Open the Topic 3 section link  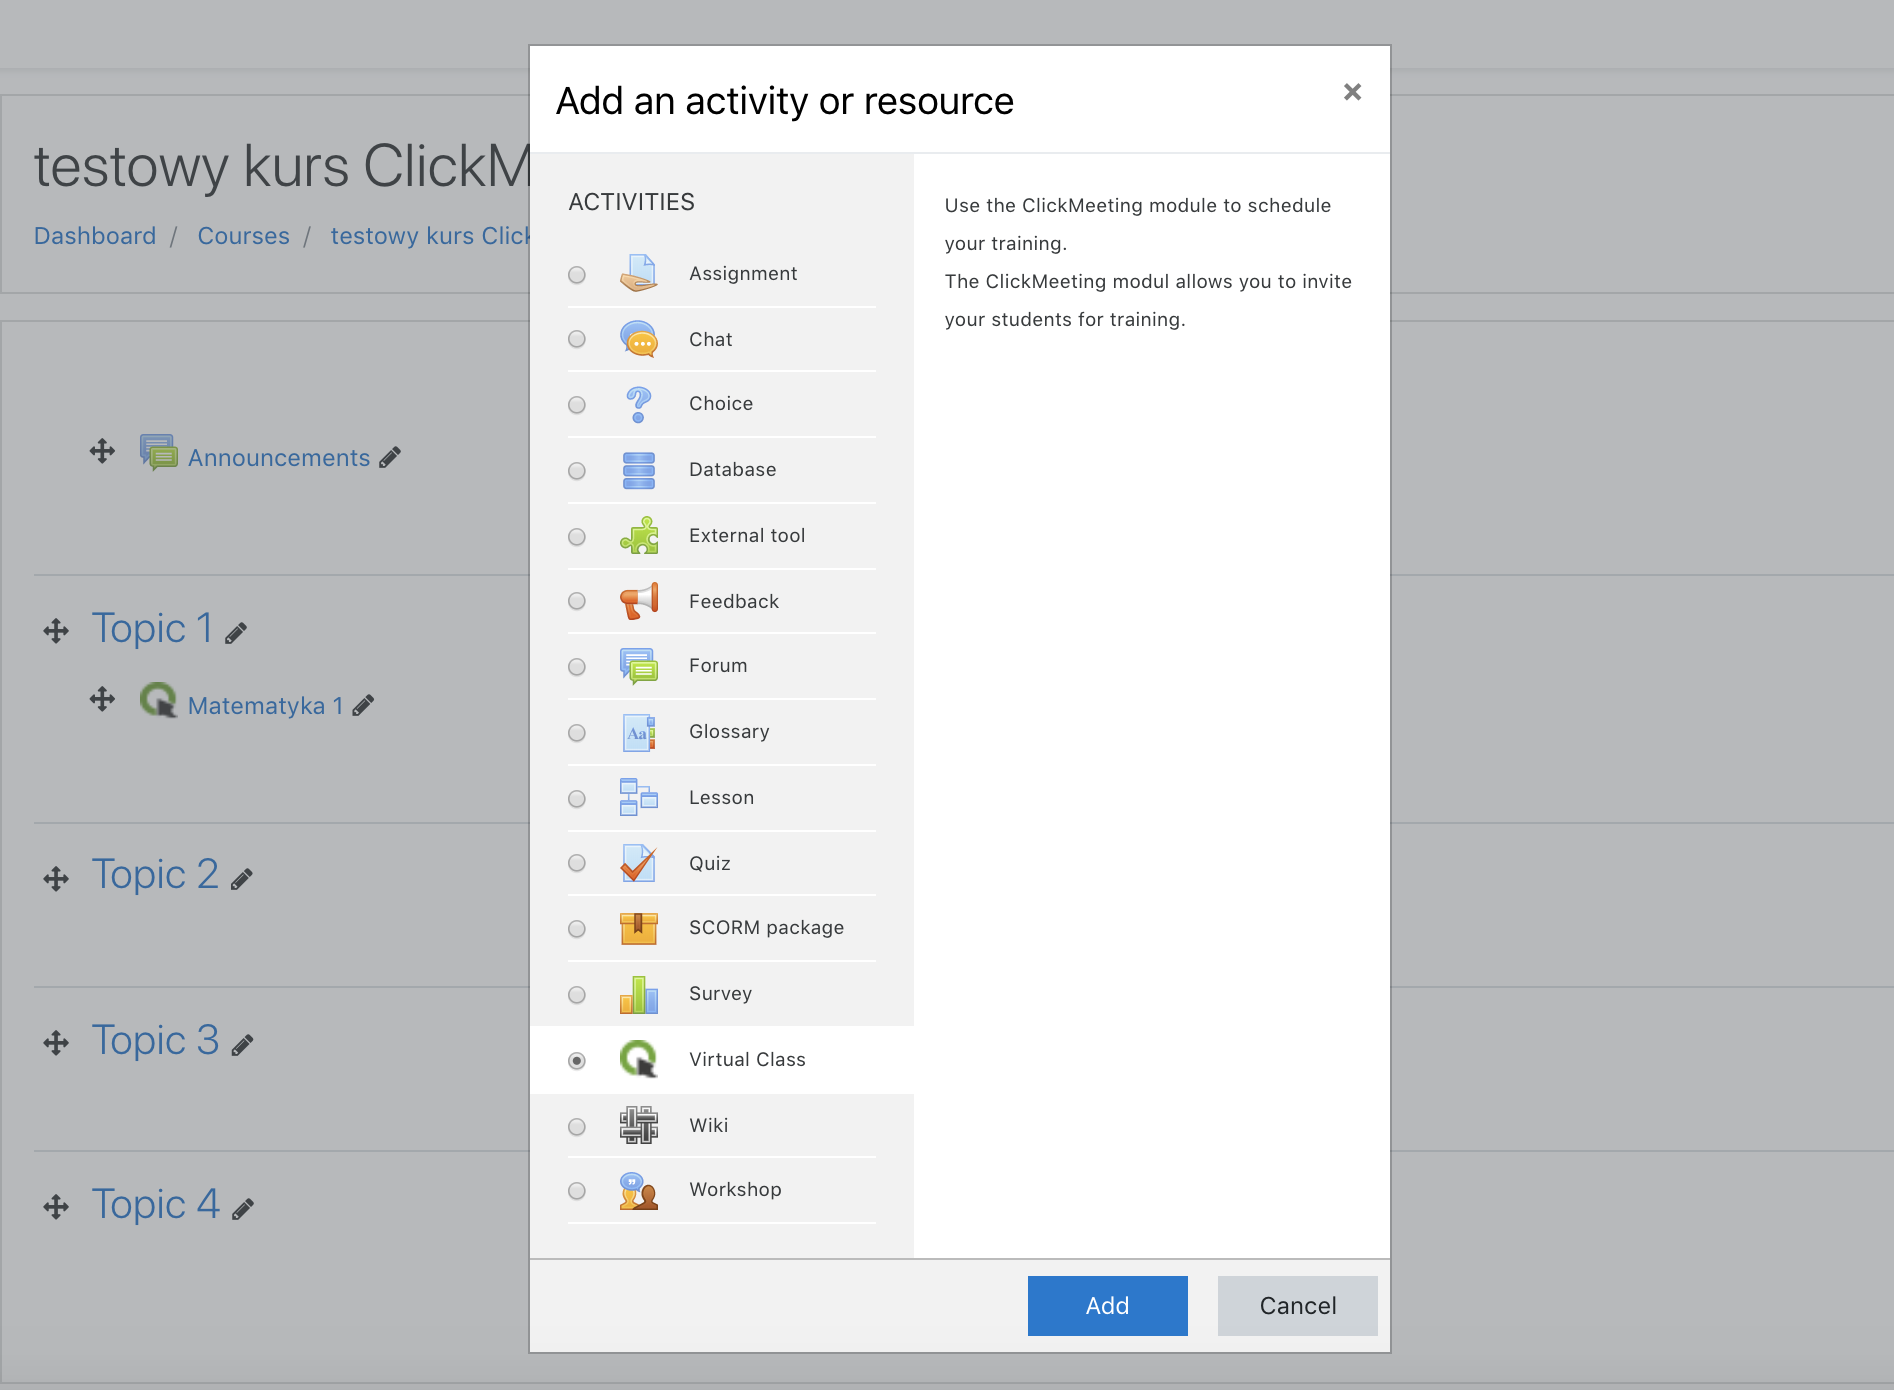[155, 1041]
